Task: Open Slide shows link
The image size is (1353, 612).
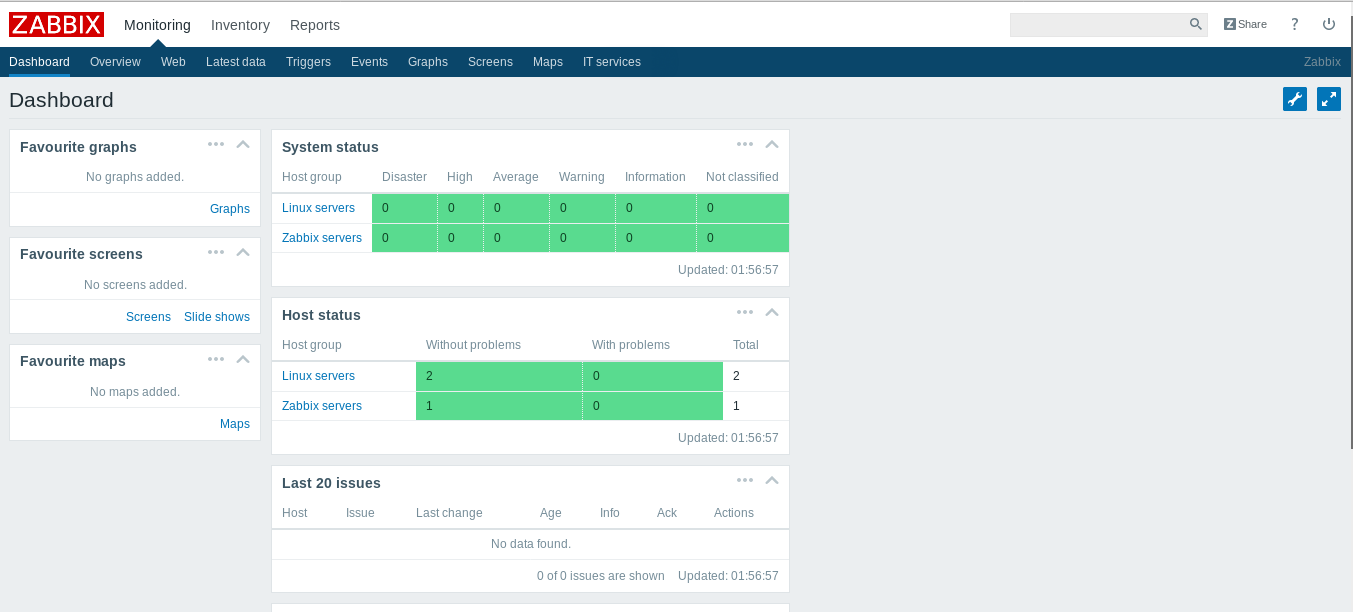Action: click(217, 317)
